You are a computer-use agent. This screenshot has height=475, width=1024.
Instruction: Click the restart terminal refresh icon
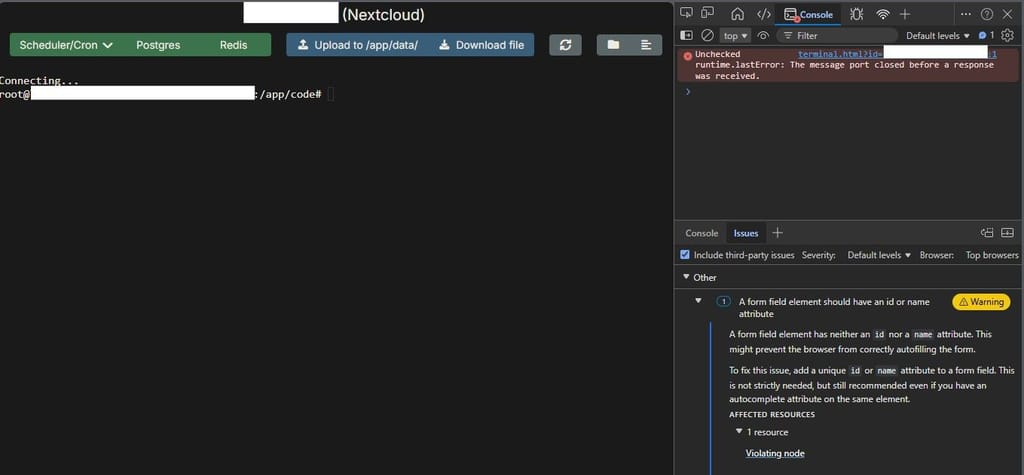click(x=565, y=45)
